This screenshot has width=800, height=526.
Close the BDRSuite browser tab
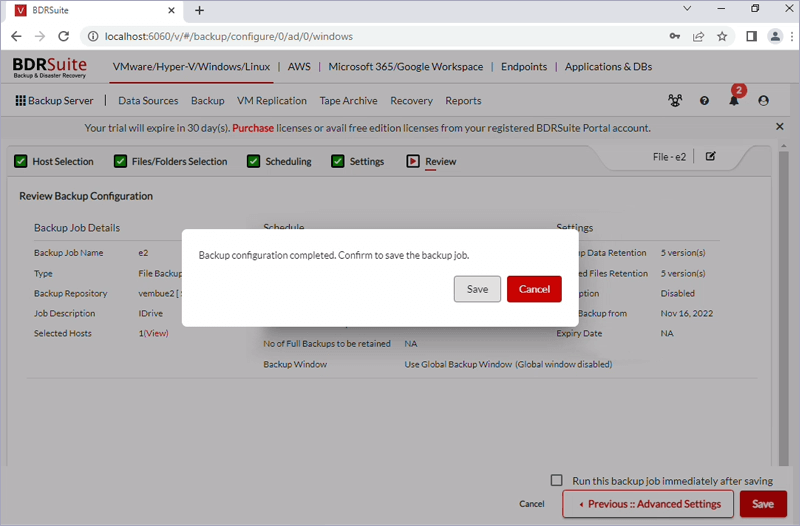[171, 10]
